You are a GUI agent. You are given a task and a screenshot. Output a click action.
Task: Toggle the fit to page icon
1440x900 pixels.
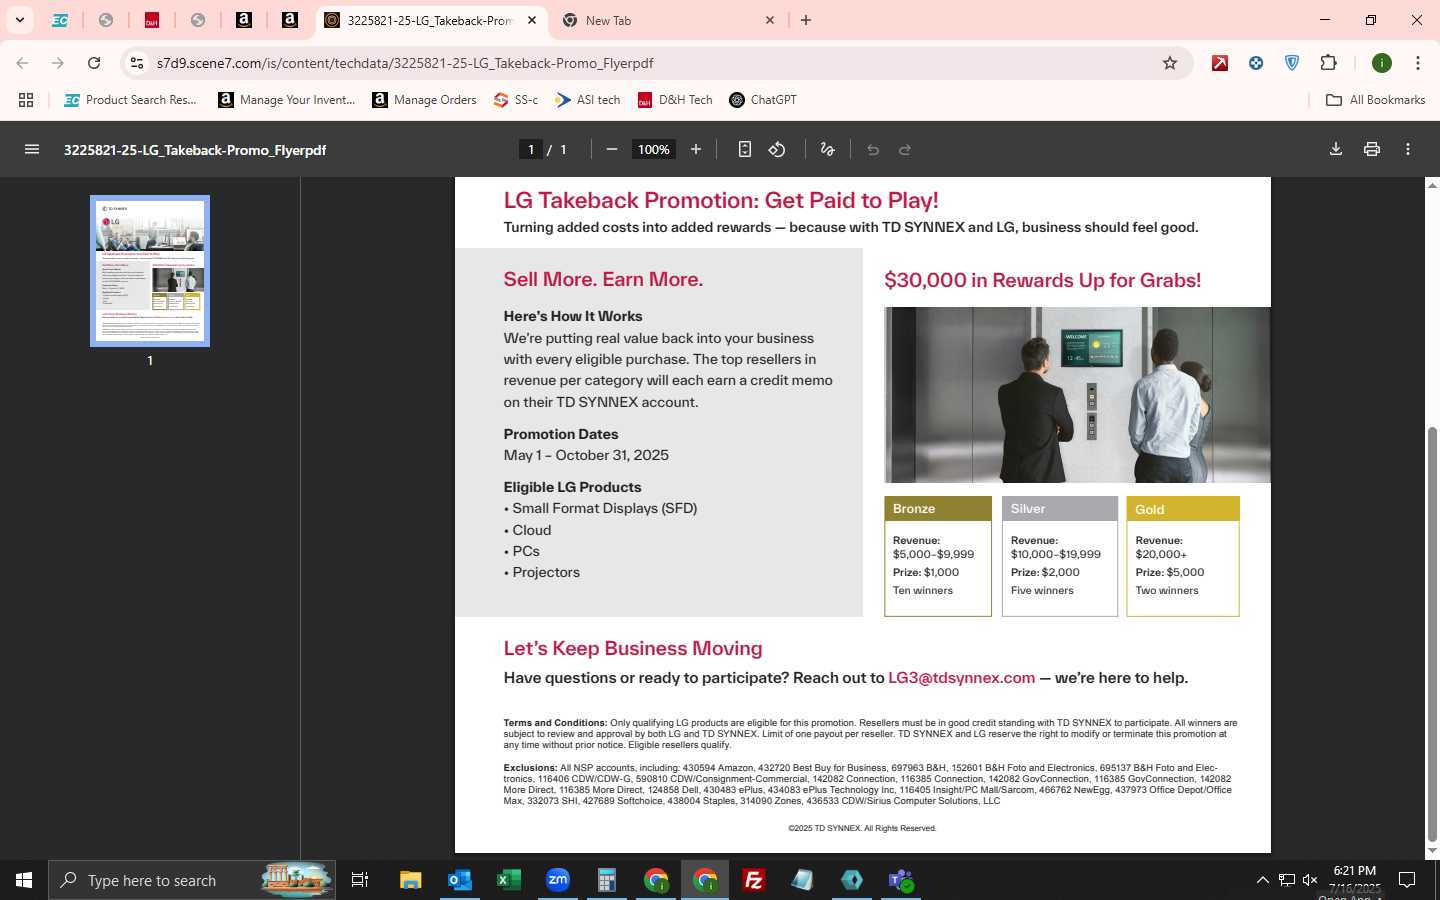click(x=745, y=149)
